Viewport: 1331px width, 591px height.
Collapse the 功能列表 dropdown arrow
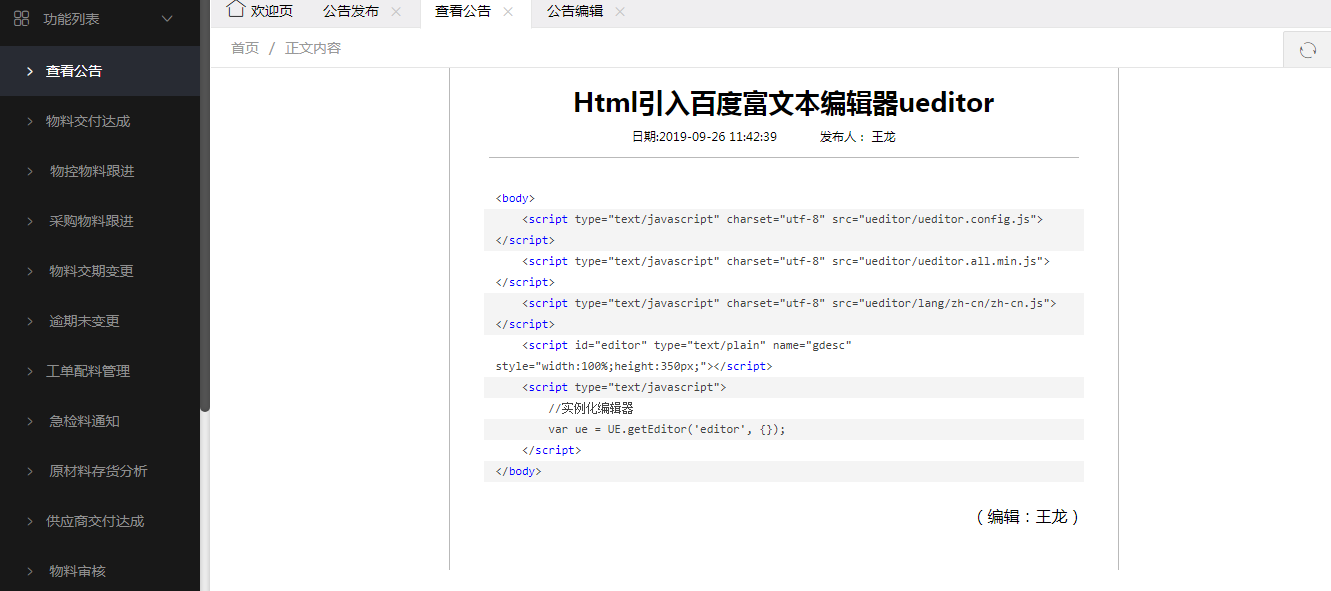coord(167,19)
